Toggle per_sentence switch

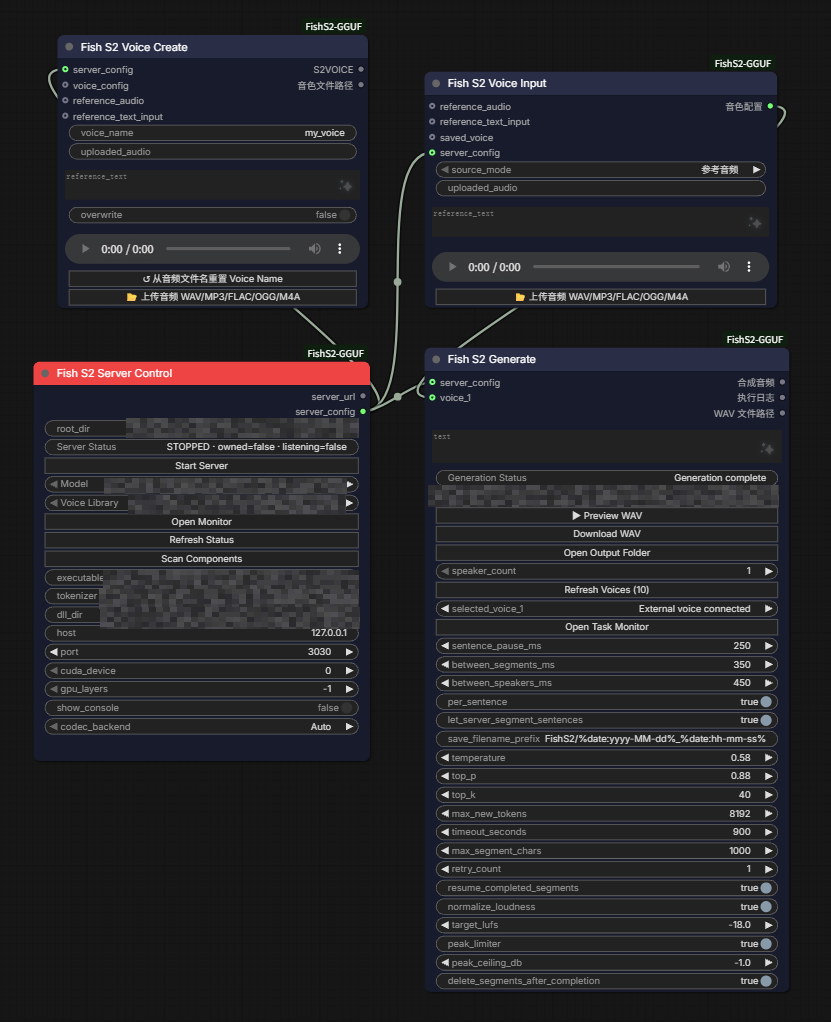(x=766, y=702)
